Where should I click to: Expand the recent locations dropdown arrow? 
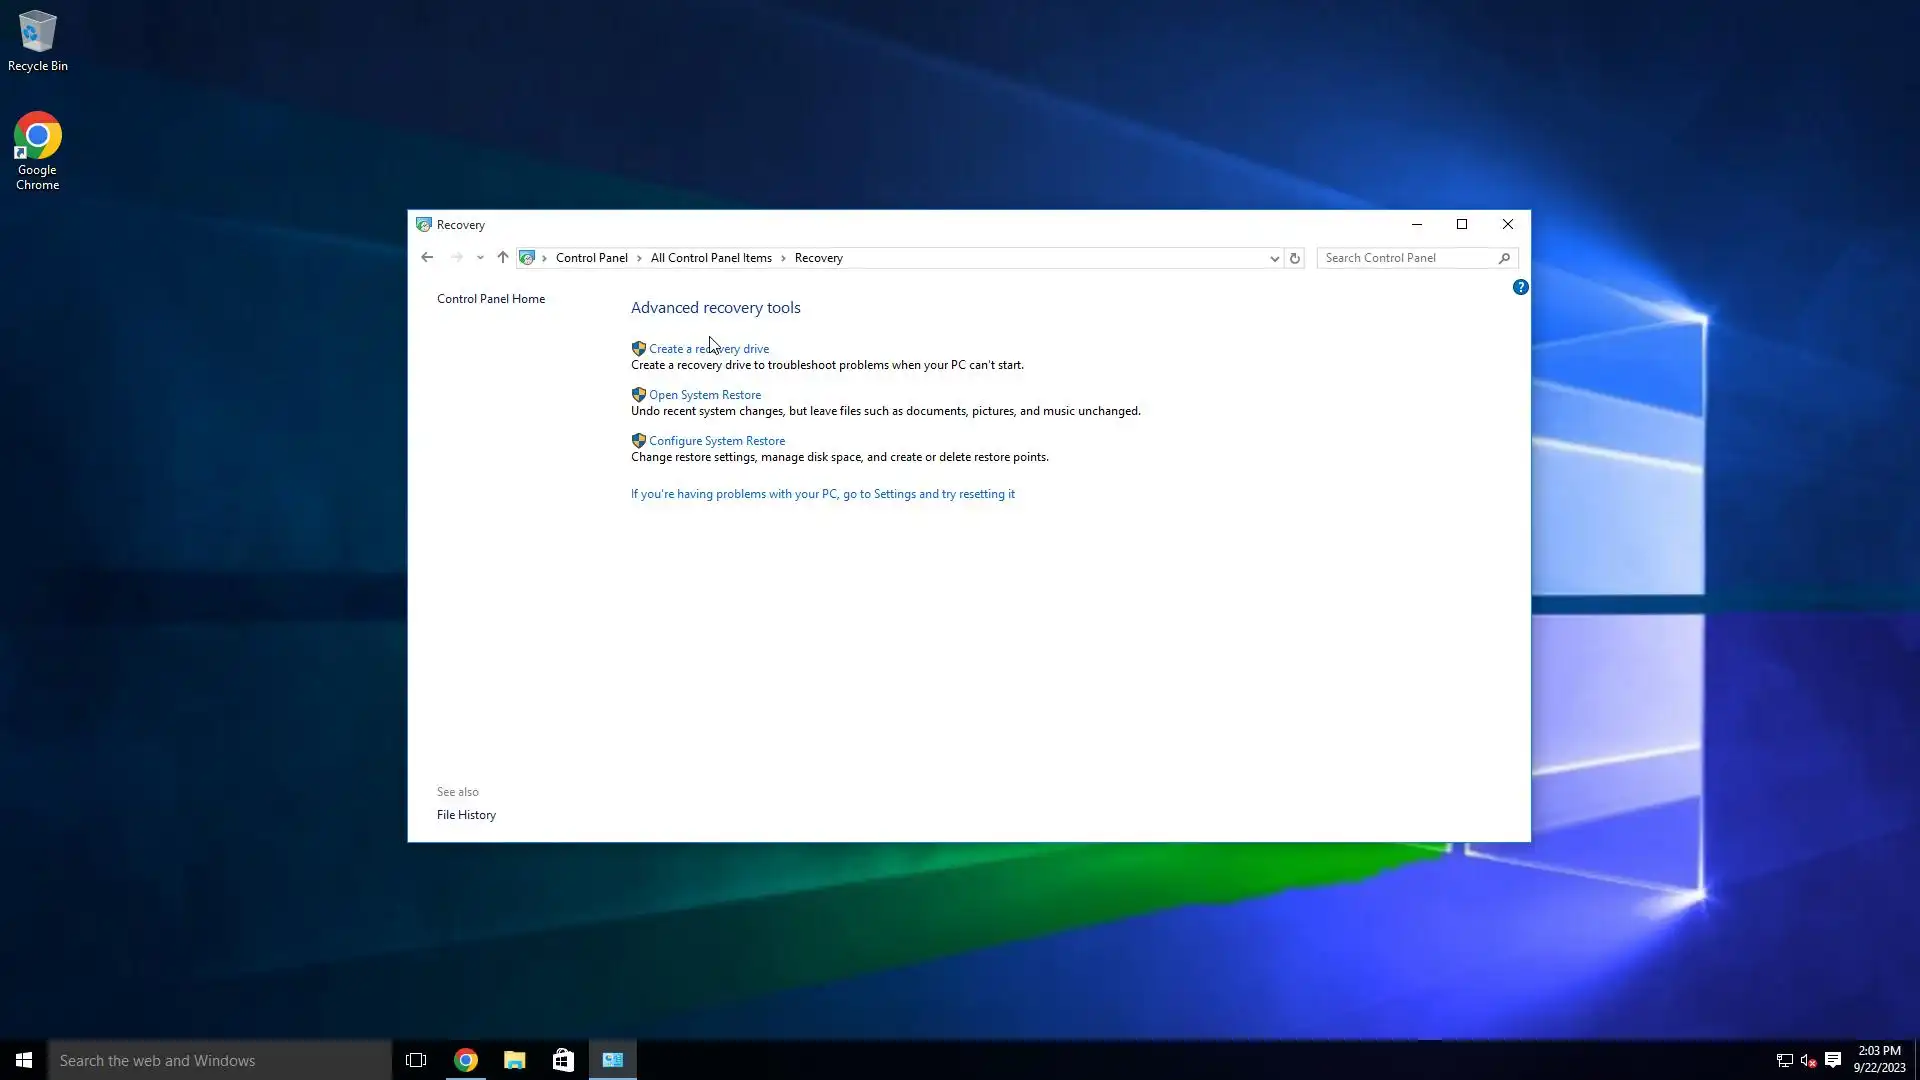480,258
